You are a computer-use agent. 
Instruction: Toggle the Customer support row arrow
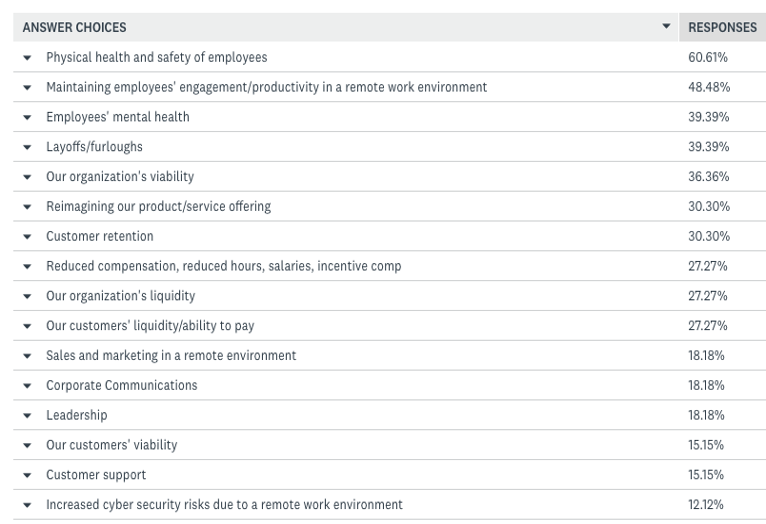click(x=27, y=476)
